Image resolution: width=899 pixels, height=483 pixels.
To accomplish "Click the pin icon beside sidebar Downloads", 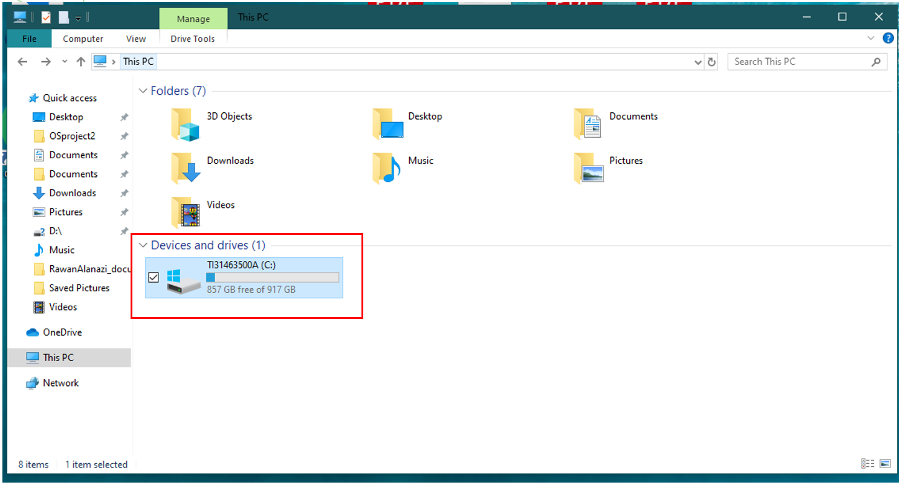I will tap(124, 193).
